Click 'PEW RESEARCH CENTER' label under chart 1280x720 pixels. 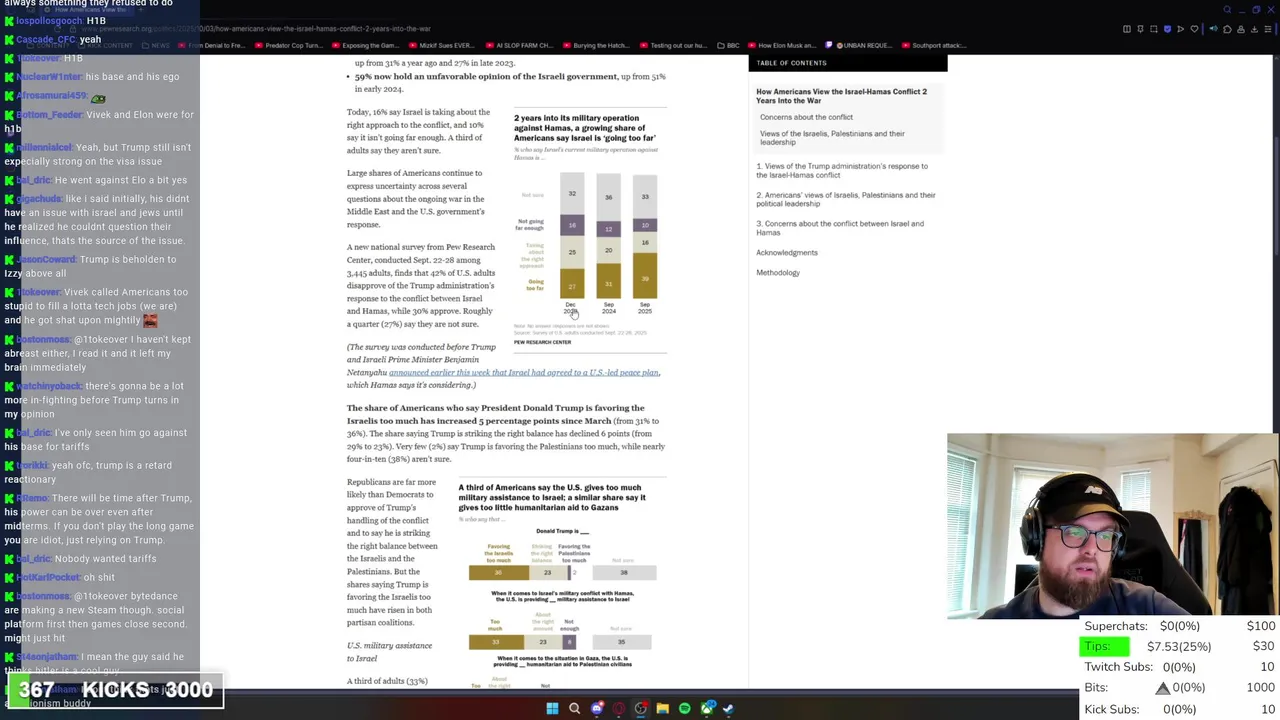[x=542, y=342]
